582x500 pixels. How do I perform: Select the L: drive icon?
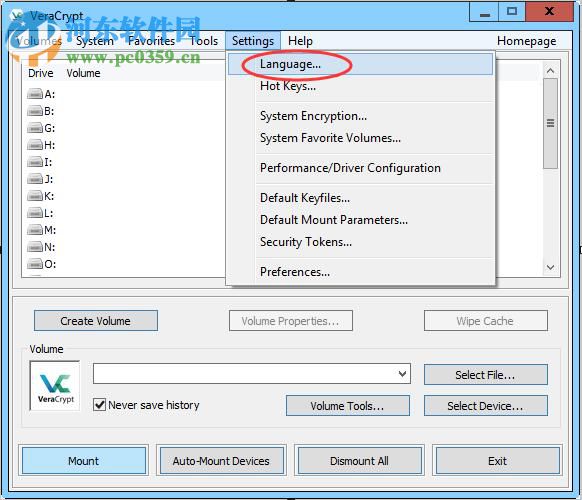point(35,213)
